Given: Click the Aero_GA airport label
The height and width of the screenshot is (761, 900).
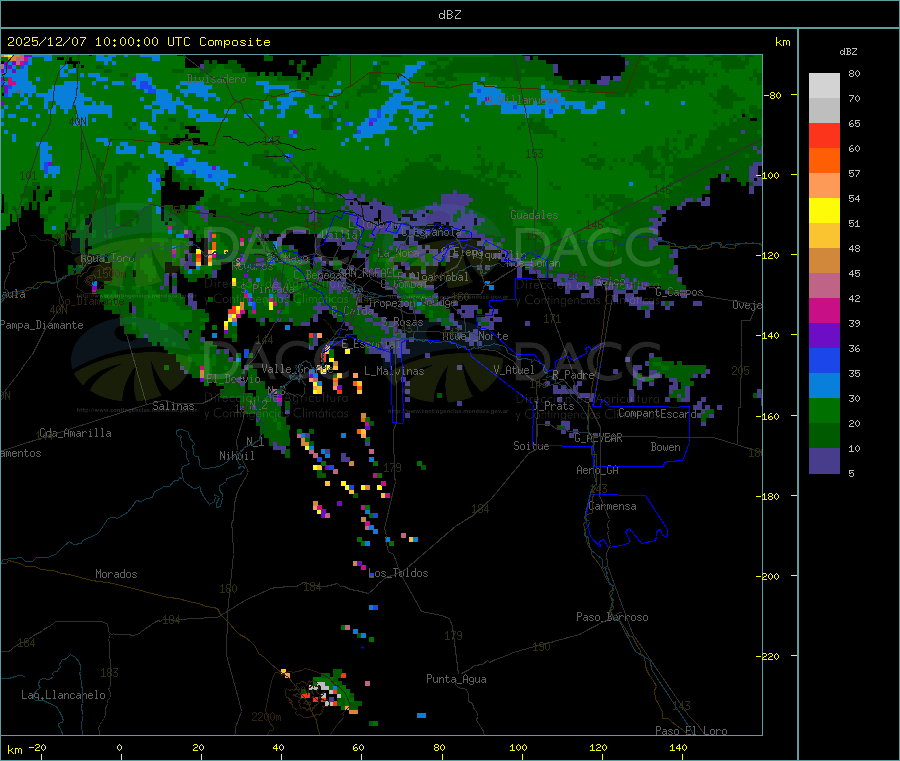Looking at the screenshot, I should point(598,470).
